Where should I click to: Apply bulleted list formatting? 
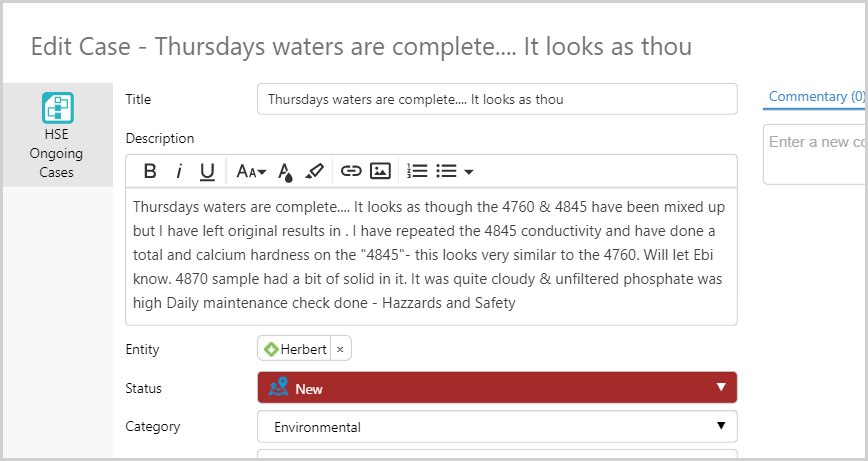[446, 171]
